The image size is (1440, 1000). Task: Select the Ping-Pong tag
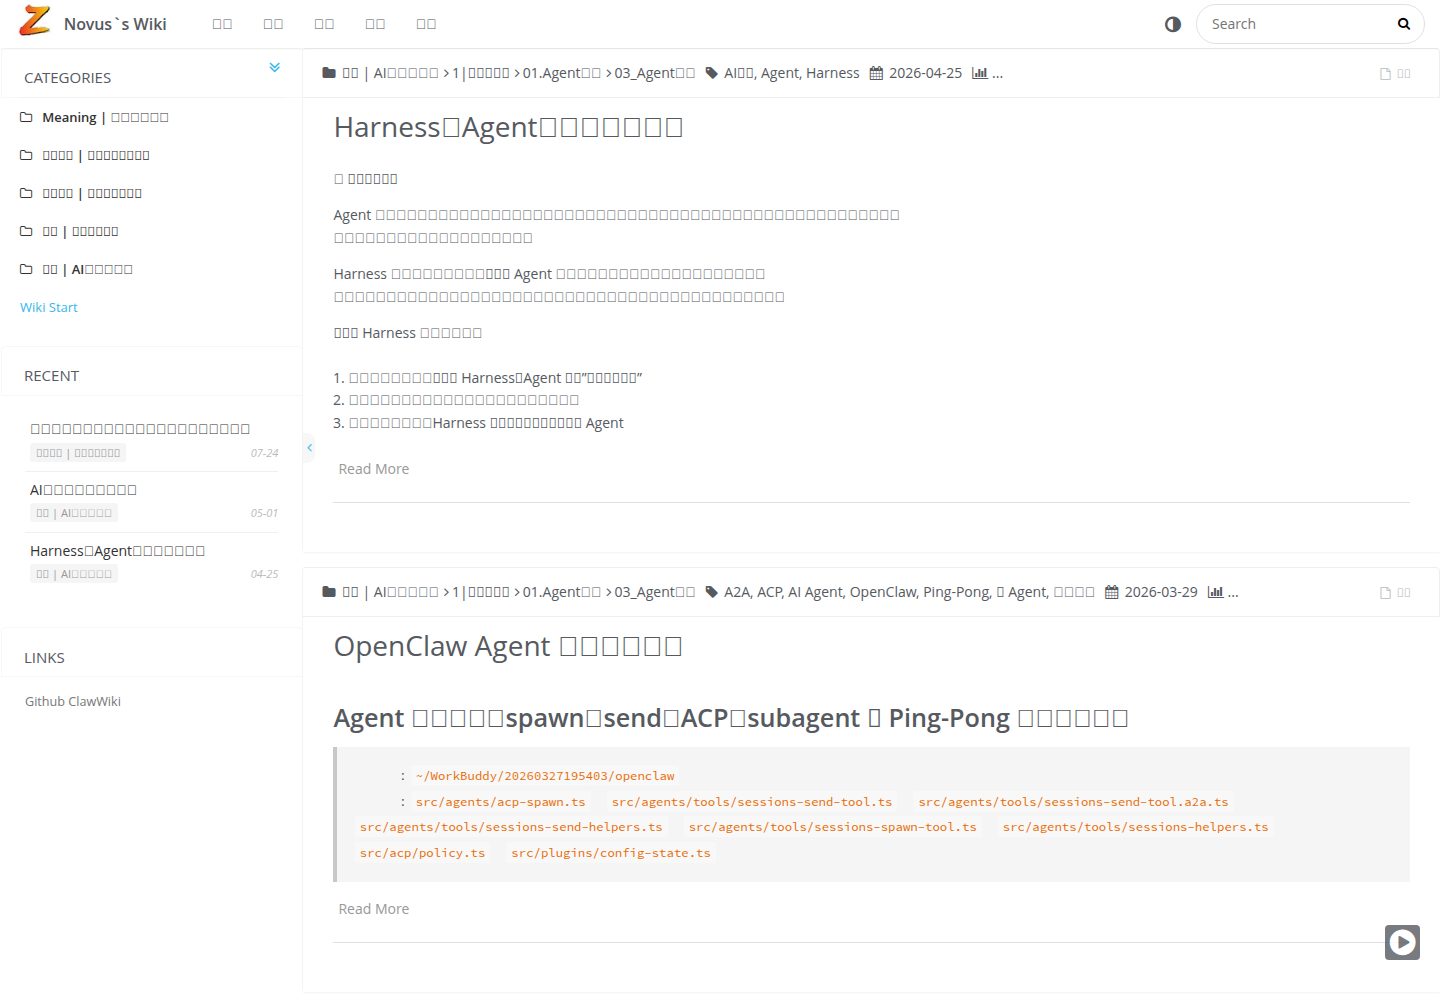957,592
